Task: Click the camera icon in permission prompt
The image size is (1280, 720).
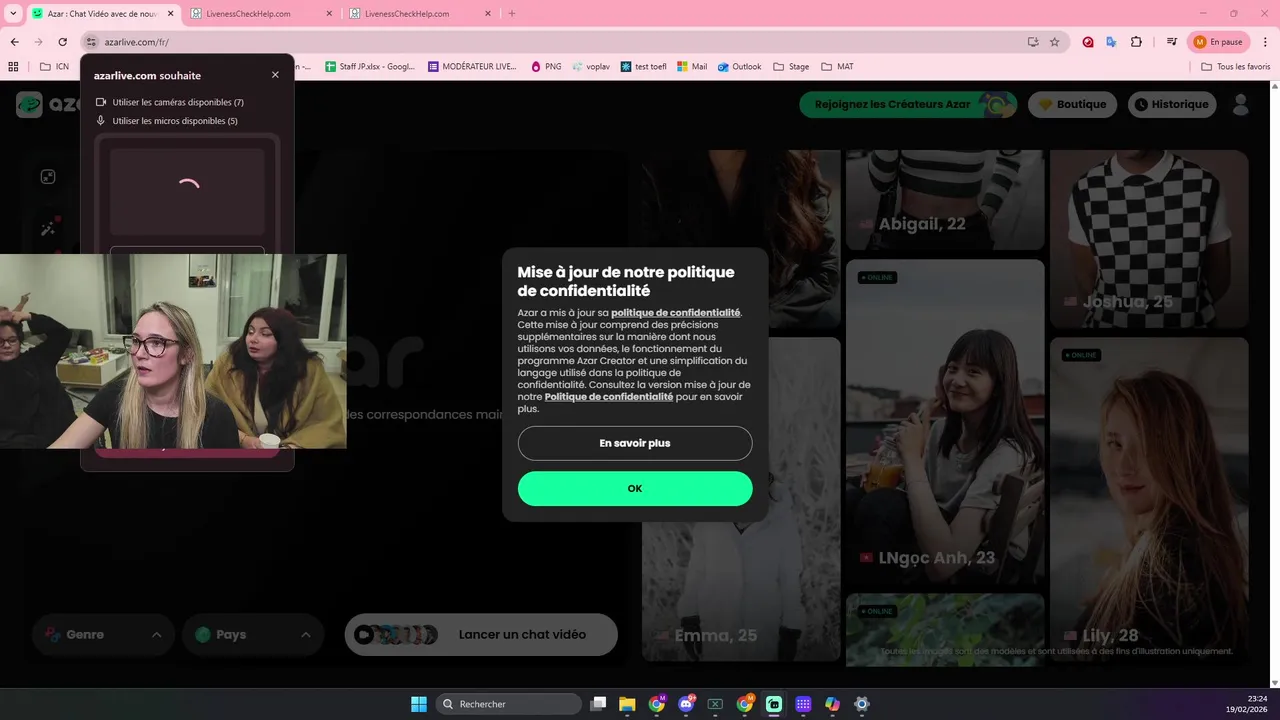Action: [x=100, y=102]
